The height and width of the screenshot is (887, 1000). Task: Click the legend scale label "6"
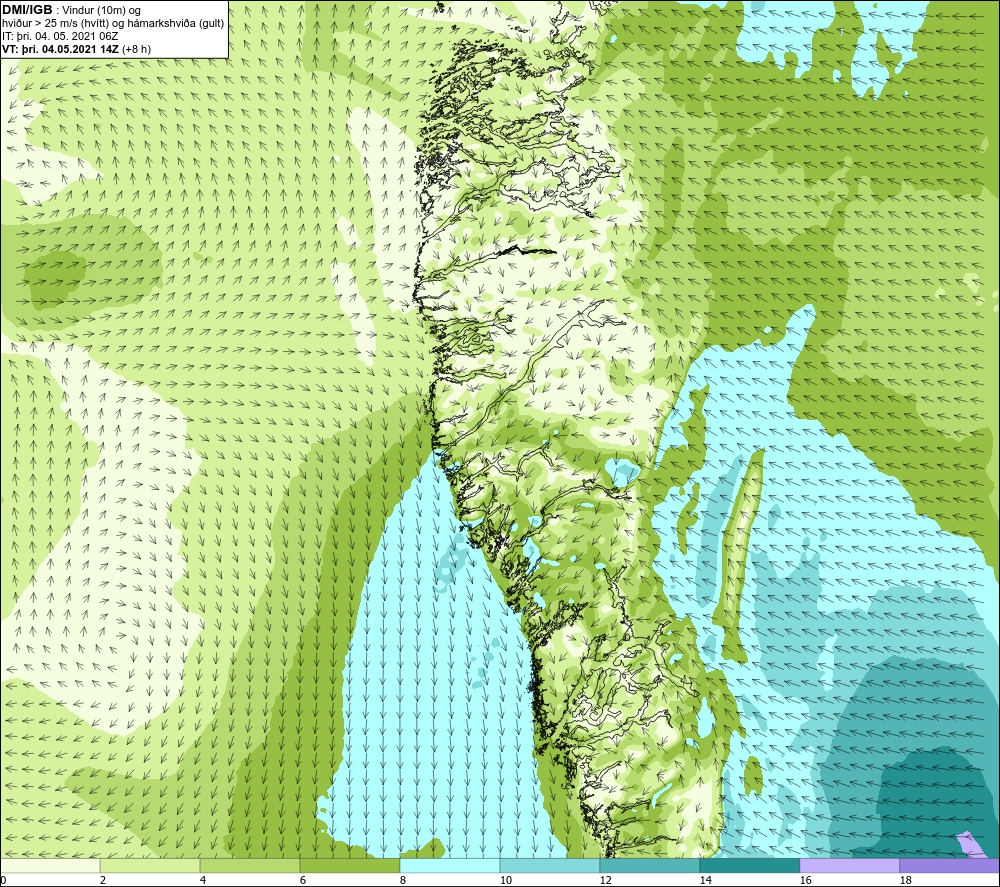(x=303, y=881)
